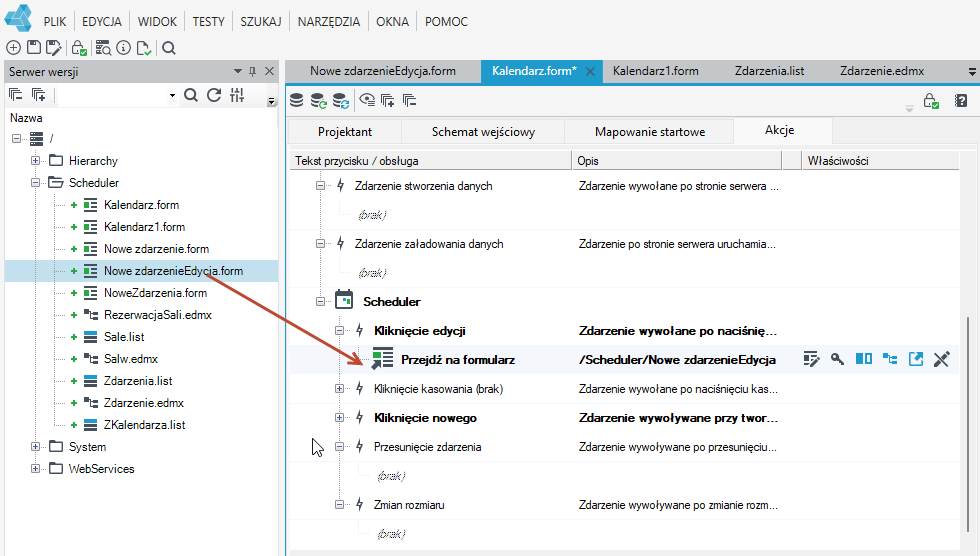The height and width of the screenshot is (556, 980).
Task: Open the Schemat wejściowy tab
Action: coord(483,132)
